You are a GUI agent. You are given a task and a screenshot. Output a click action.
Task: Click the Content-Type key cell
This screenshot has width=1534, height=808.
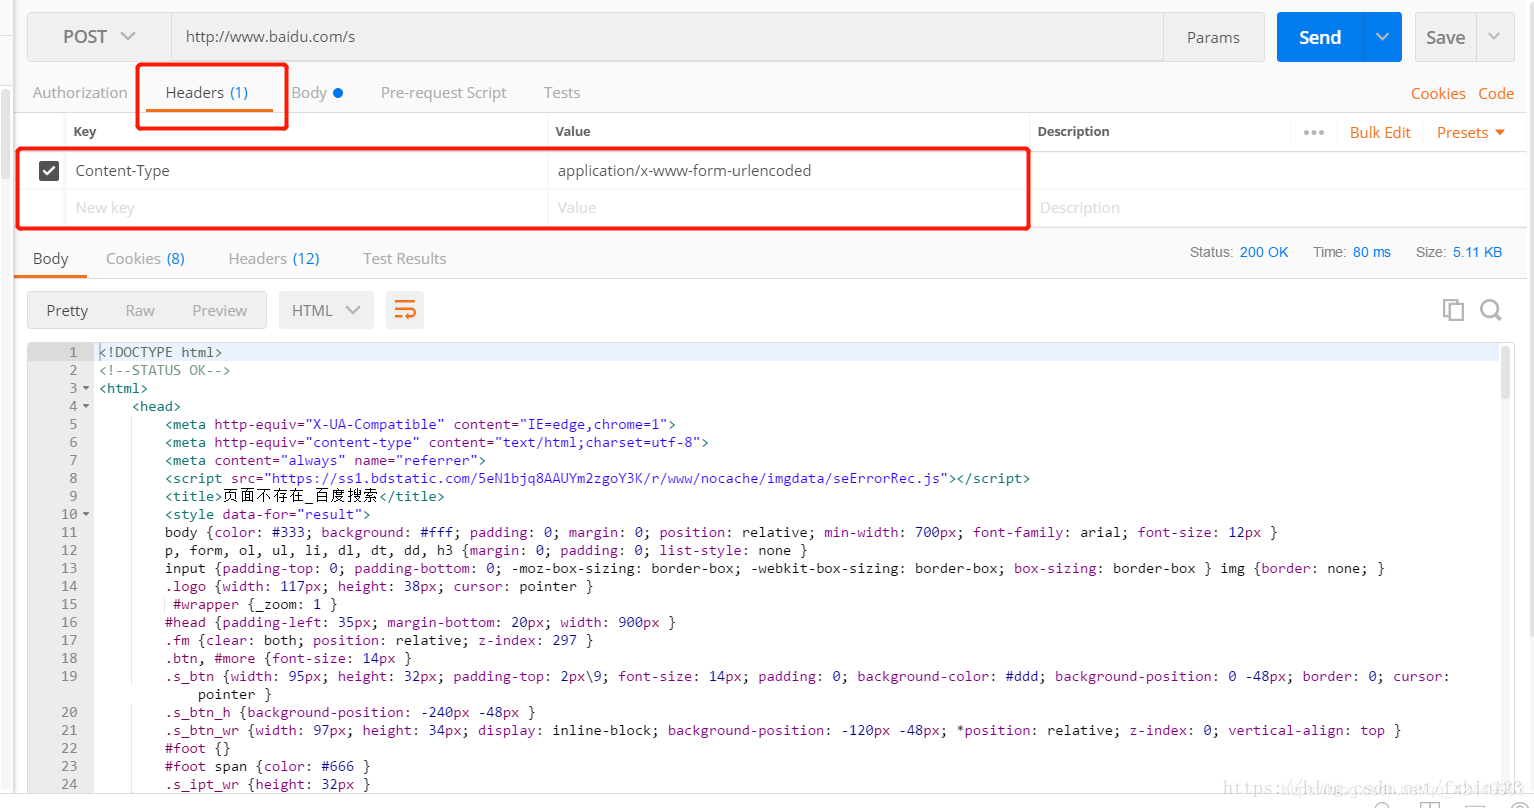pyautogui.click(x=307, y=171)
